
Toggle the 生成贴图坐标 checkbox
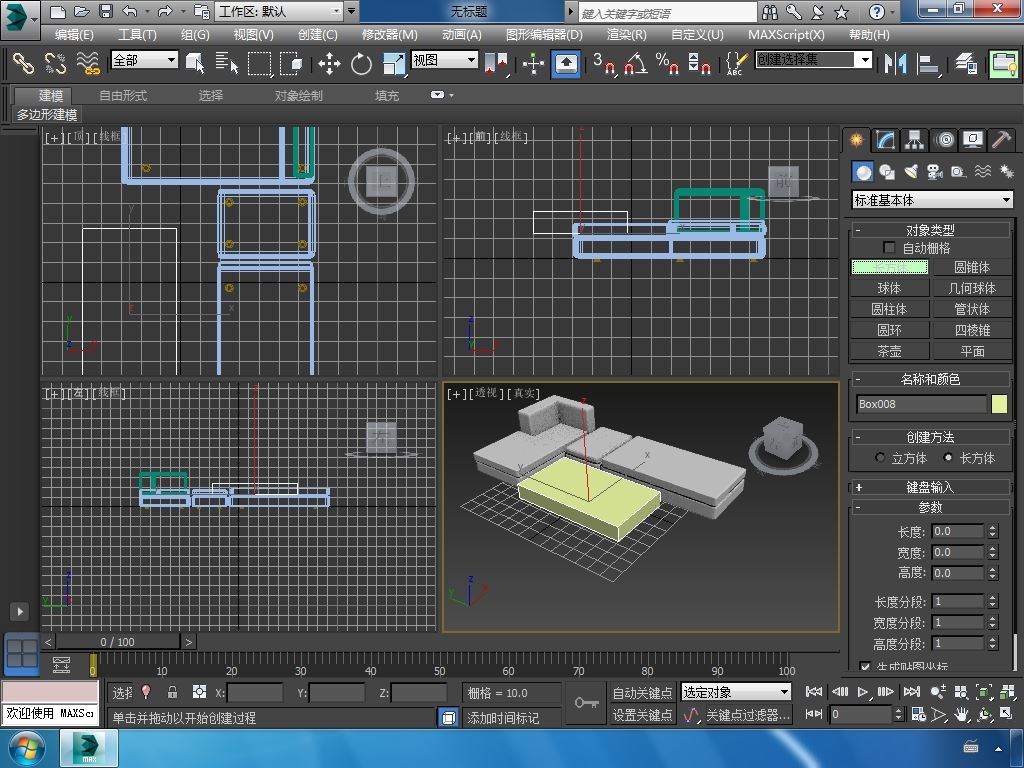pyautogui.click(x=865, y=666)
